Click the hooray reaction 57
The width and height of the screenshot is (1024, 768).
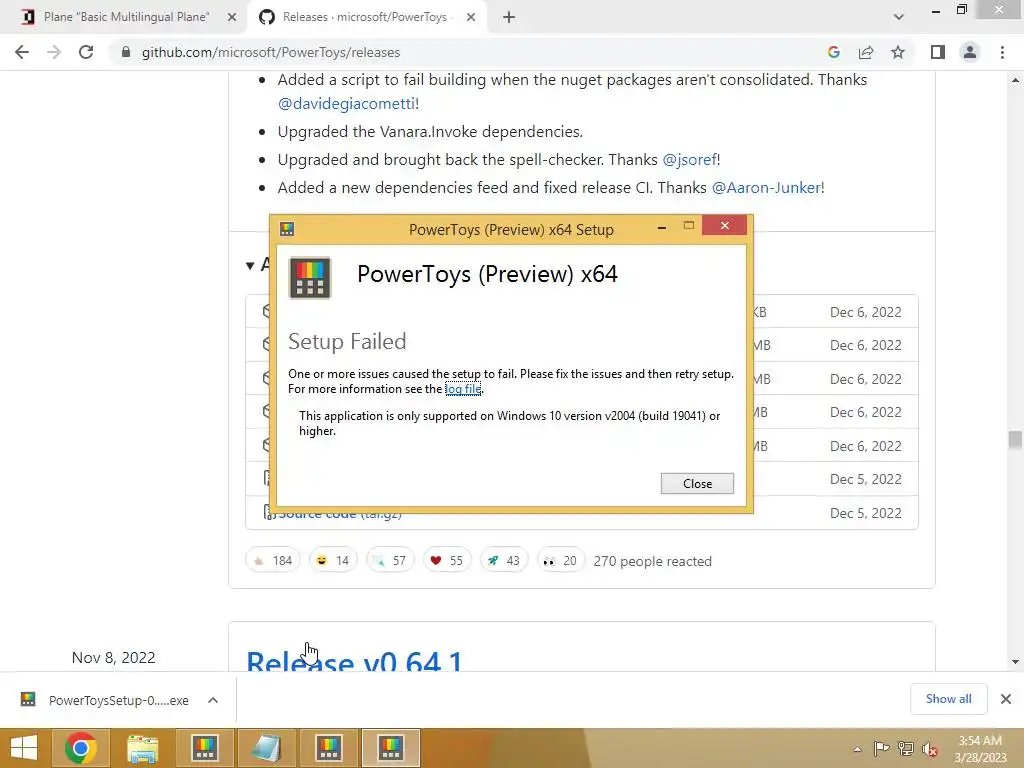coord(390,560)
